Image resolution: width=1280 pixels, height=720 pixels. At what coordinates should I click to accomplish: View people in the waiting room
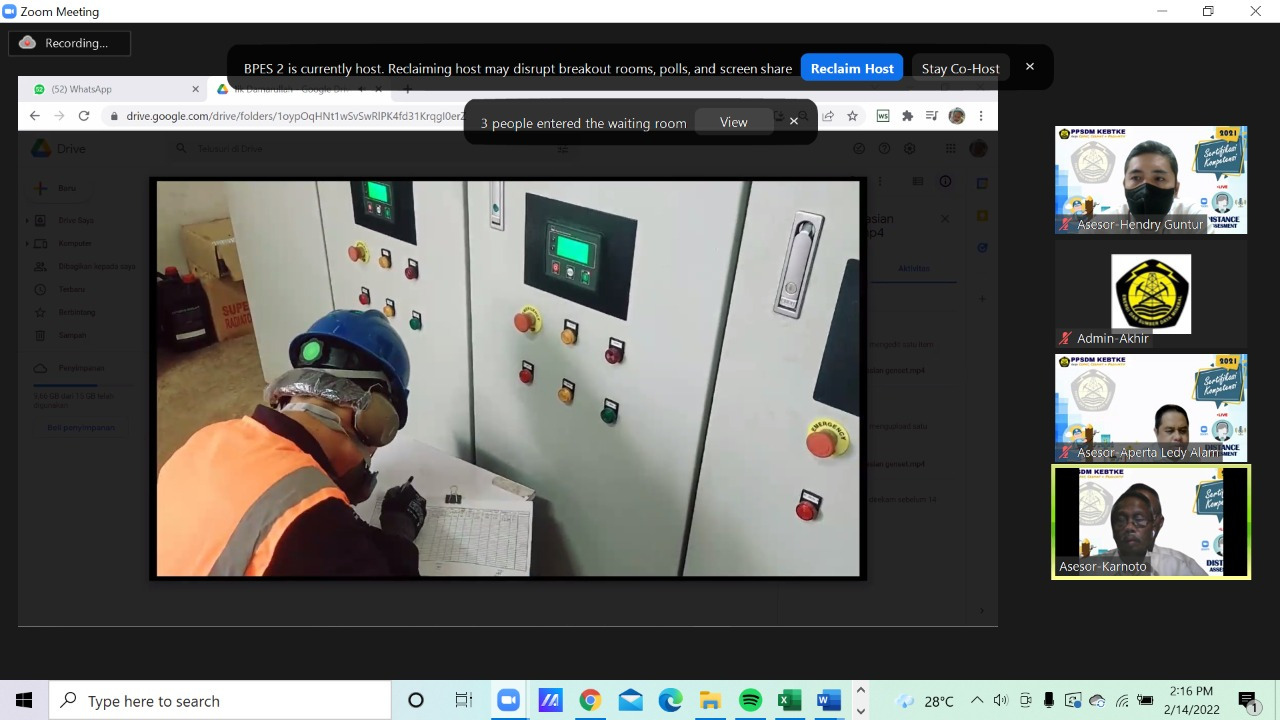coord(733,122)
